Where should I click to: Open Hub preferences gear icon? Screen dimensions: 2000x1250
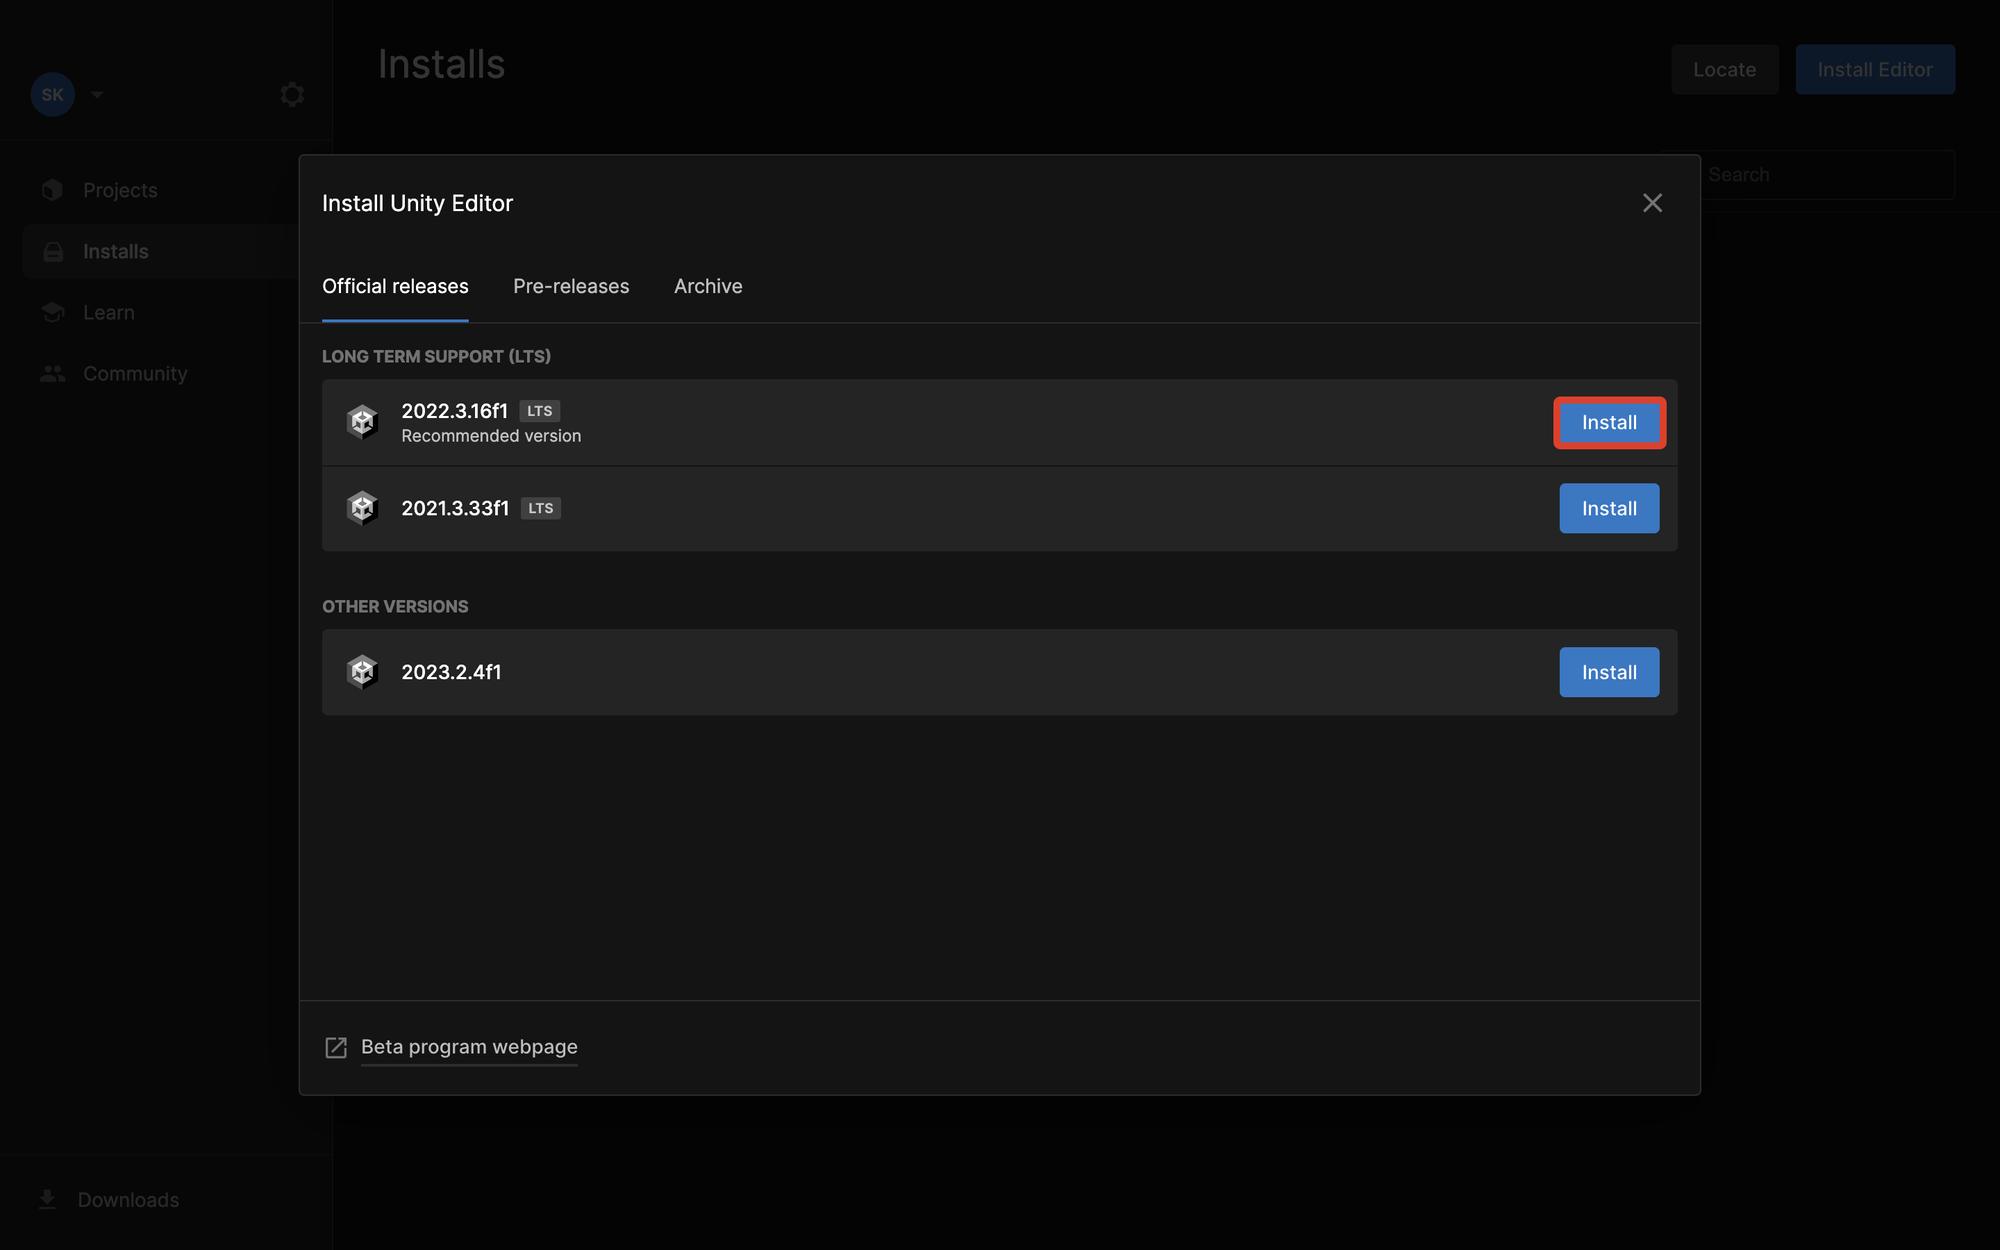coord(292,94)
